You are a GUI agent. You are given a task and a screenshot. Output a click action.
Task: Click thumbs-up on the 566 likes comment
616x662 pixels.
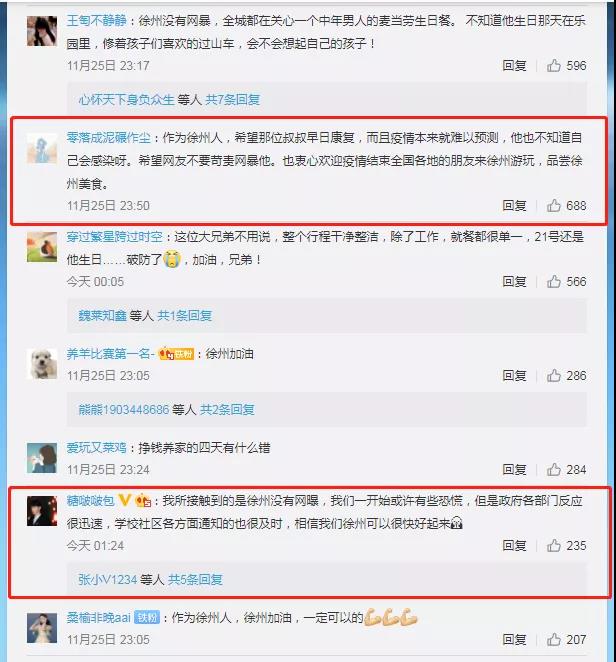[554, 282]
